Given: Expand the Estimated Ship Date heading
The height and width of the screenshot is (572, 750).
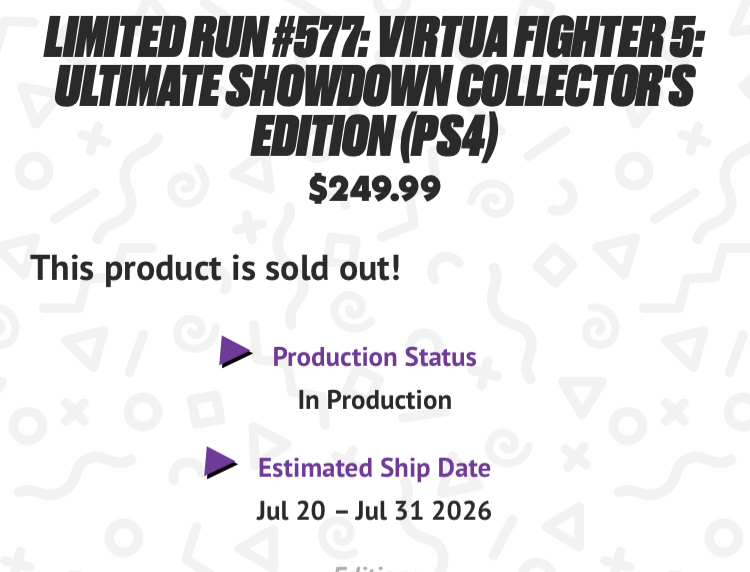Looking at the screenshot, I should click(374, 468).
